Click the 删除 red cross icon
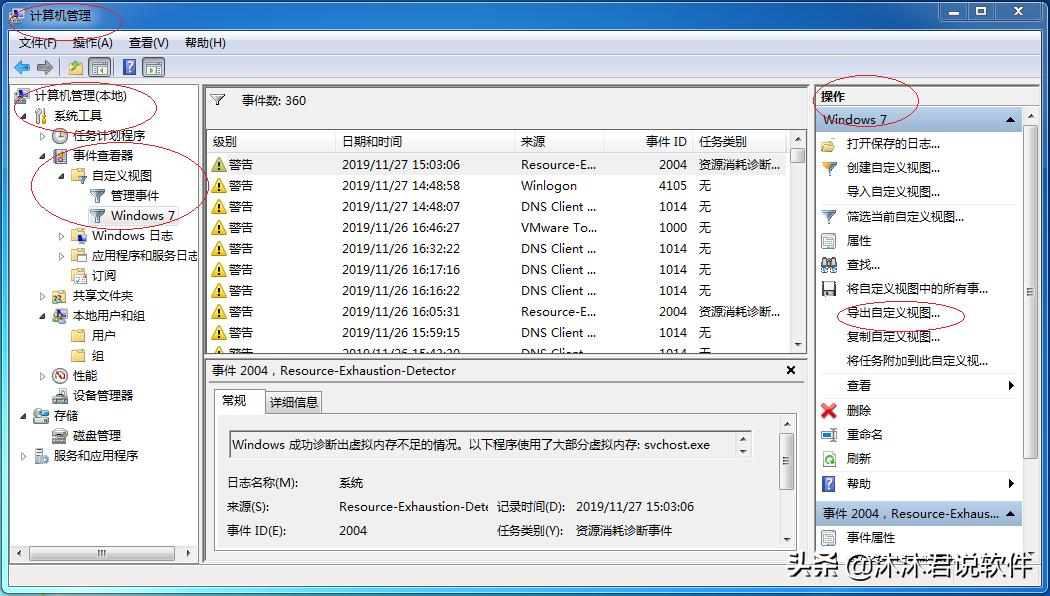 [x=830, y=411]
